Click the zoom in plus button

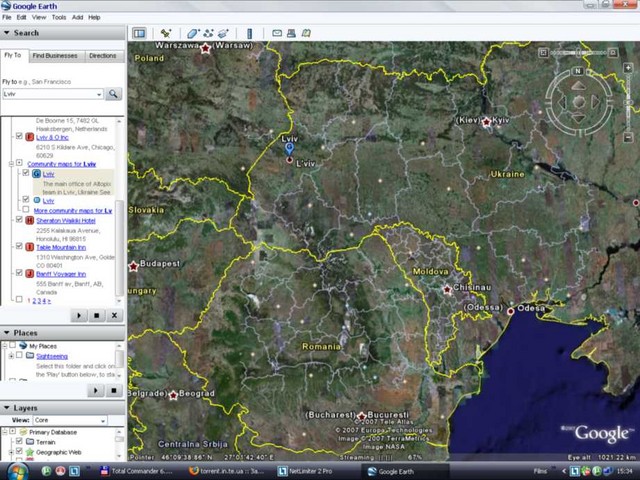click(x=628, y=67)
